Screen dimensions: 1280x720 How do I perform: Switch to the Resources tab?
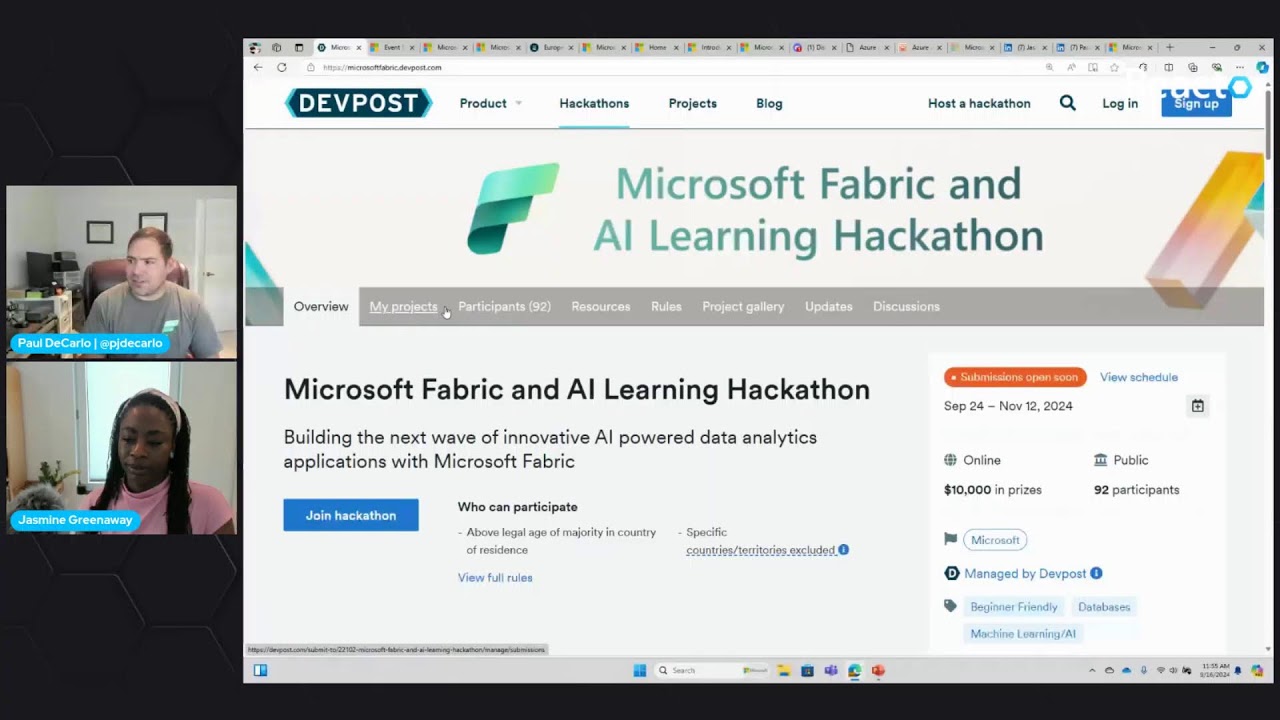pyautogui.click(x=600, y=306)
